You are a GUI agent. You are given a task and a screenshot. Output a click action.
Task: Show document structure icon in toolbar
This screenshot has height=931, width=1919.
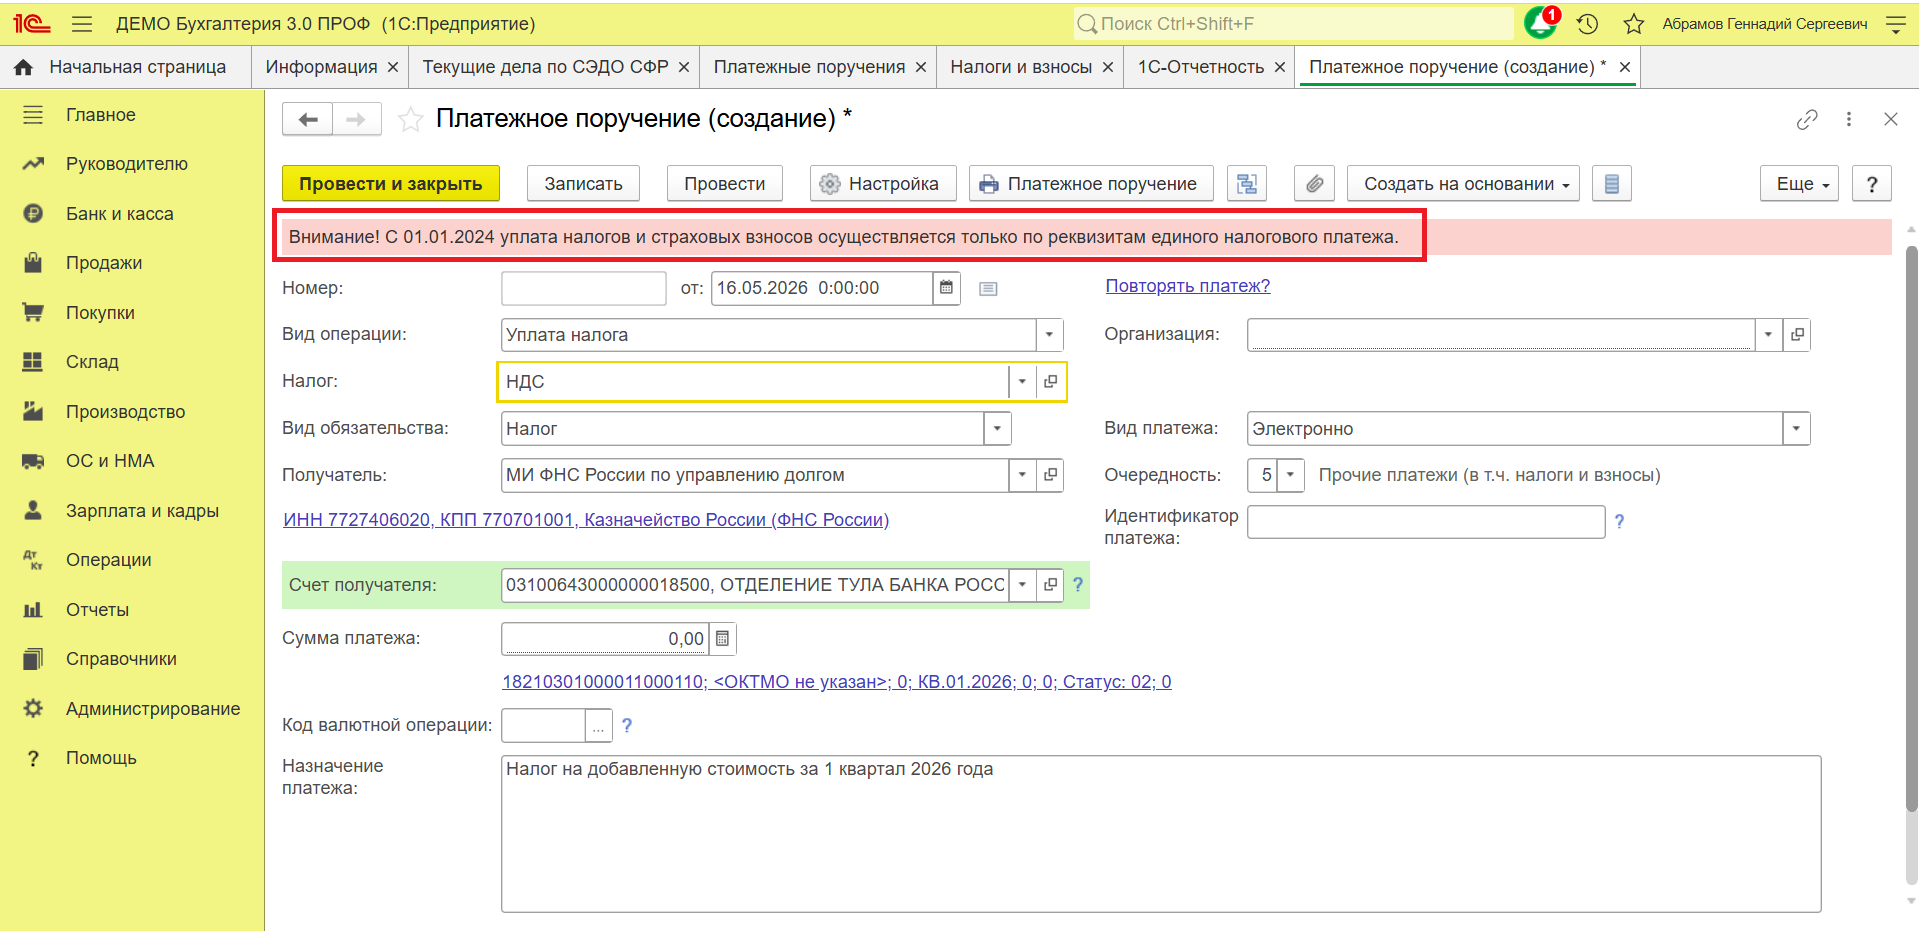point(1247,184)
